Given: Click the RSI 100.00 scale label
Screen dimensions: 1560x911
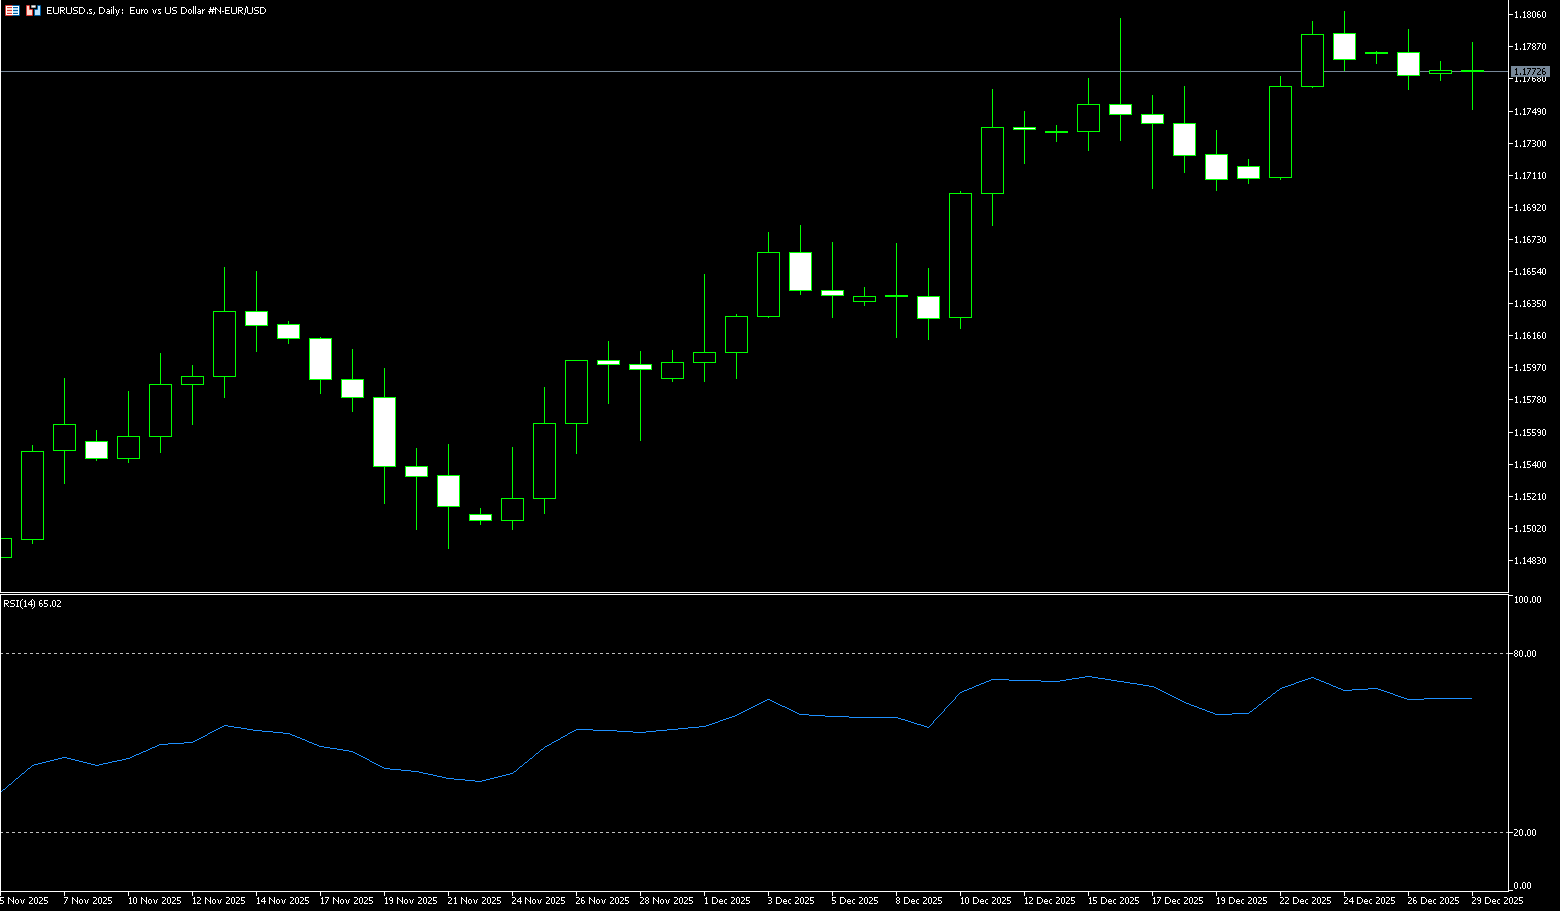Looking at the screenshot, I should point(1527,600).
